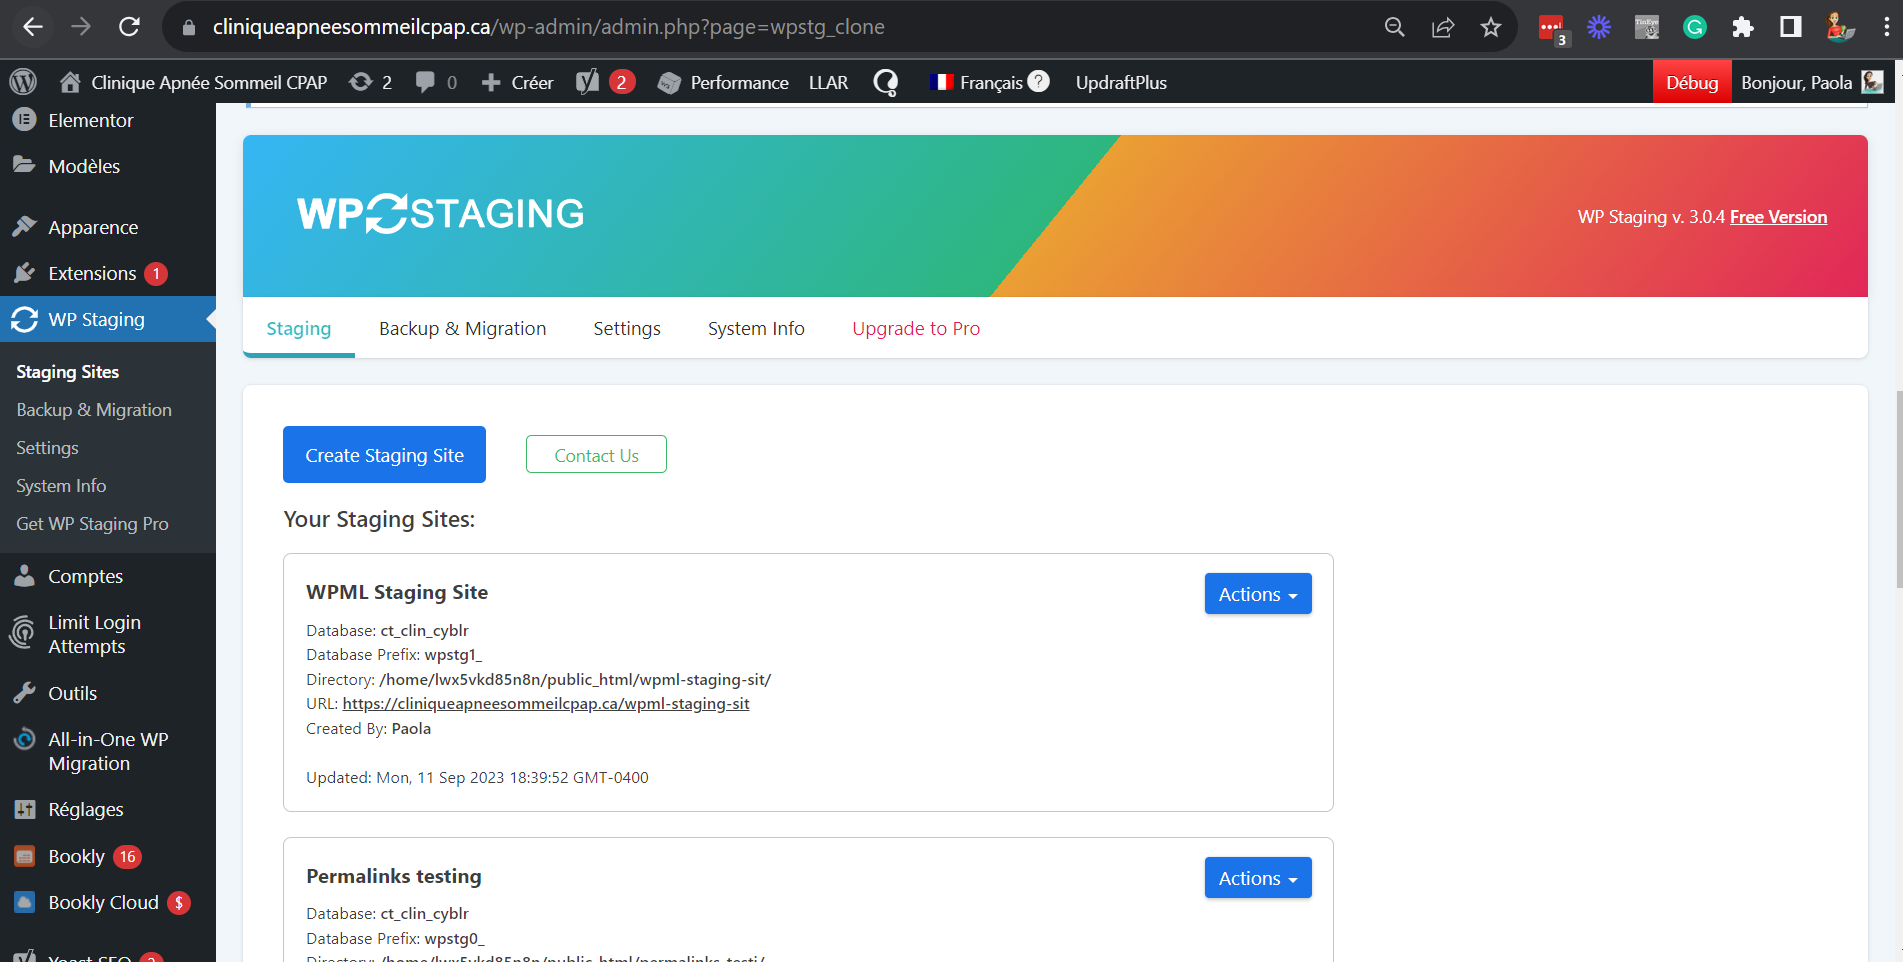Open the Grammarly extension icon
Viewport: 1903px width, 962px height.
click(x=1694, y=27)
